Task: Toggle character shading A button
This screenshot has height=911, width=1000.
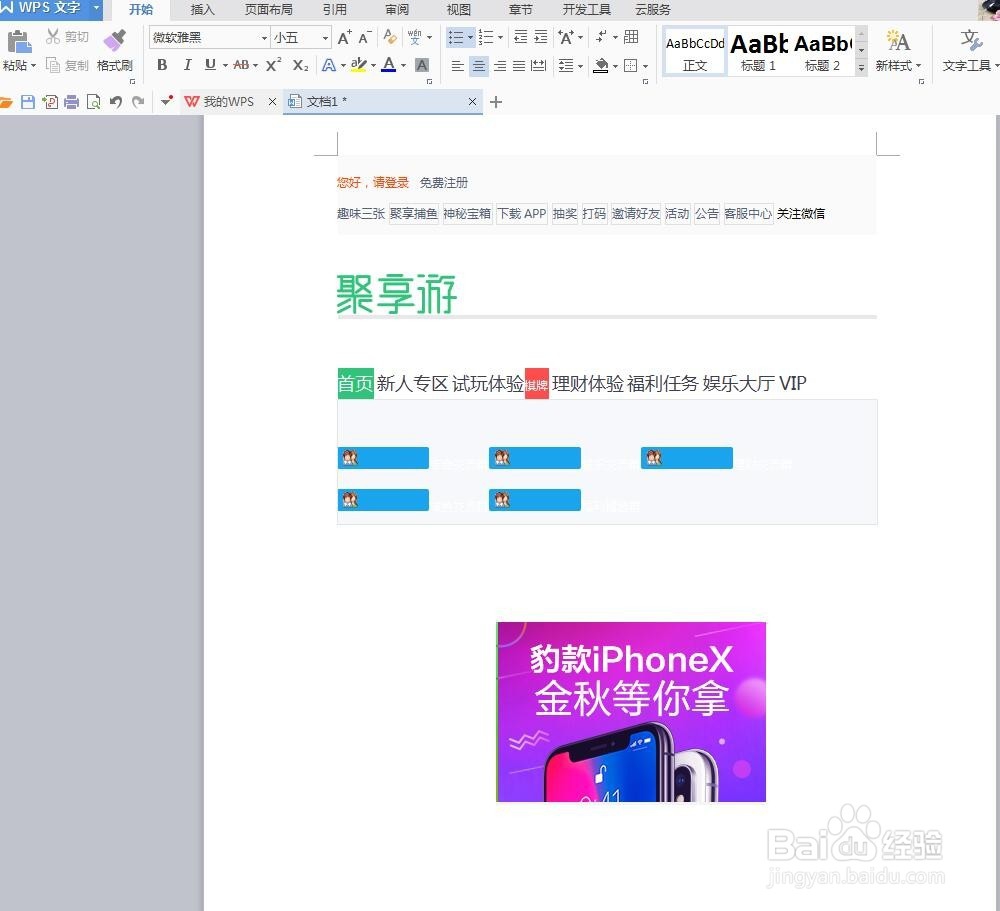Action: click(x=422, y=65)
